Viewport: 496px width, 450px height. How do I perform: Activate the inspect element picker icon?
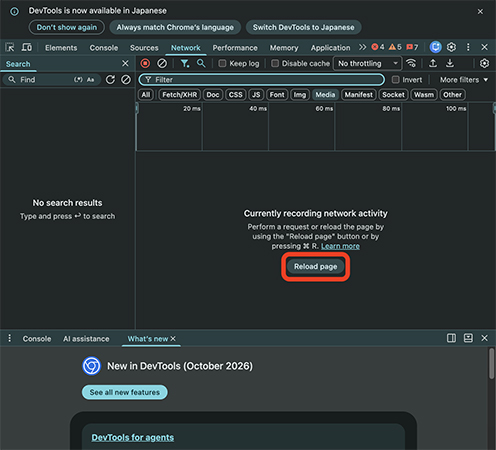point(10,47)
